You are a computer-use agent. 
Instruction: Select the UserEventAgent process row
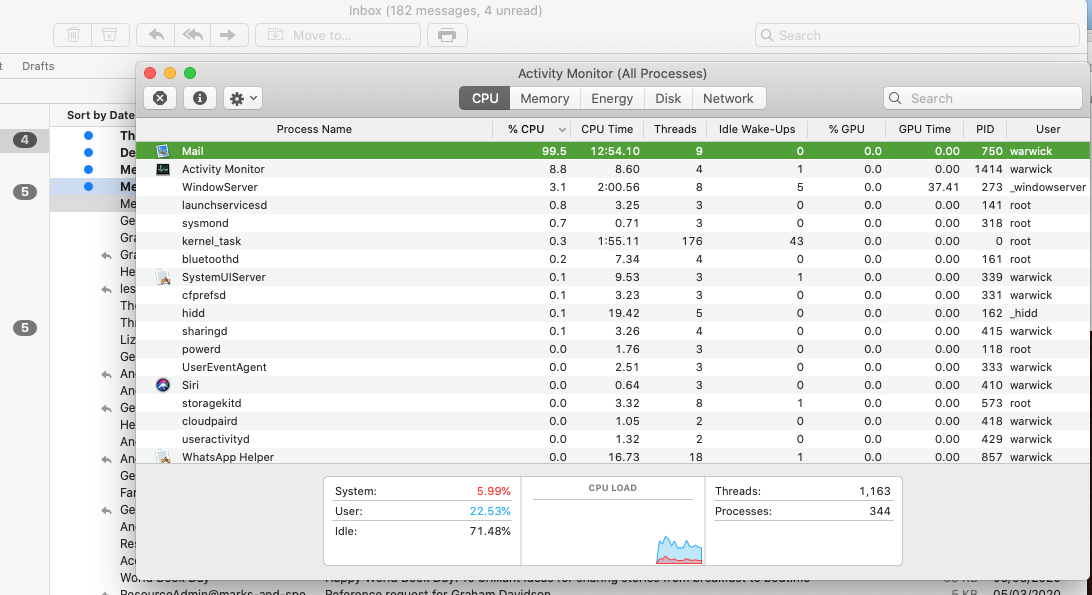click(x=613, y=368)
